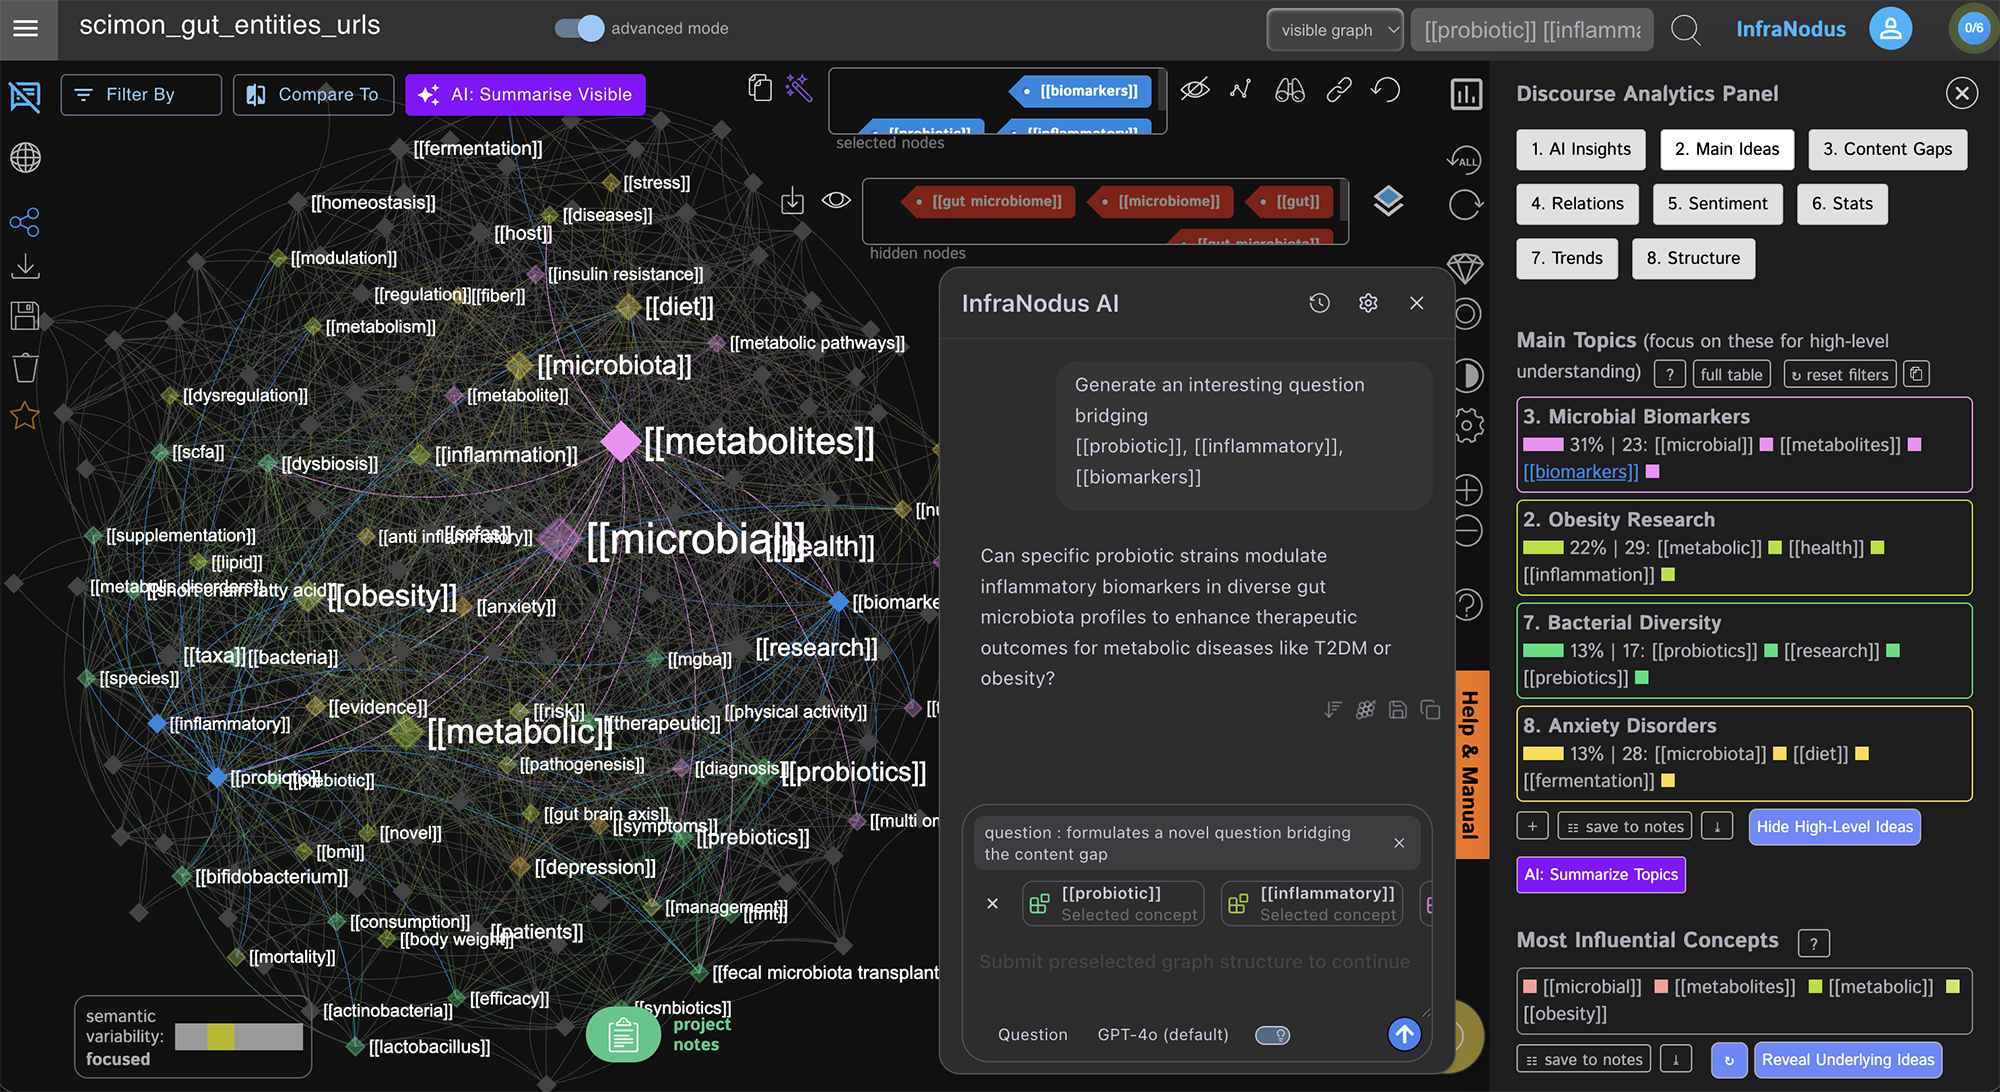This screenshot has width=2000, height=1092.
Task: Click the undo selection arrow icon
Action: (x=1386, y=90)
